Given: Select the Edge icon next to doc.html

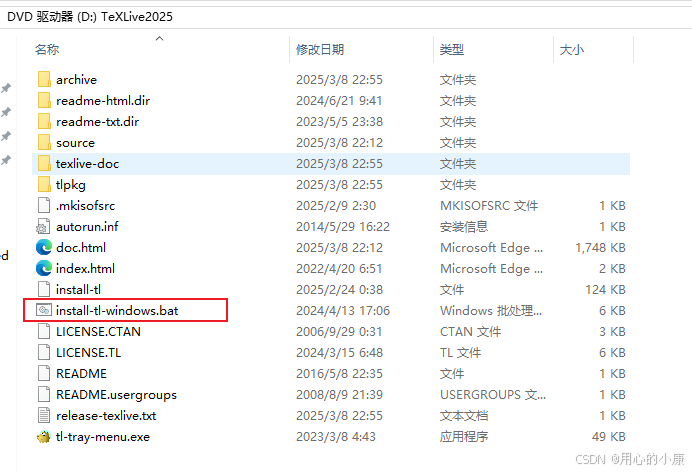Looking at the screenshot, I should point(44,247).
